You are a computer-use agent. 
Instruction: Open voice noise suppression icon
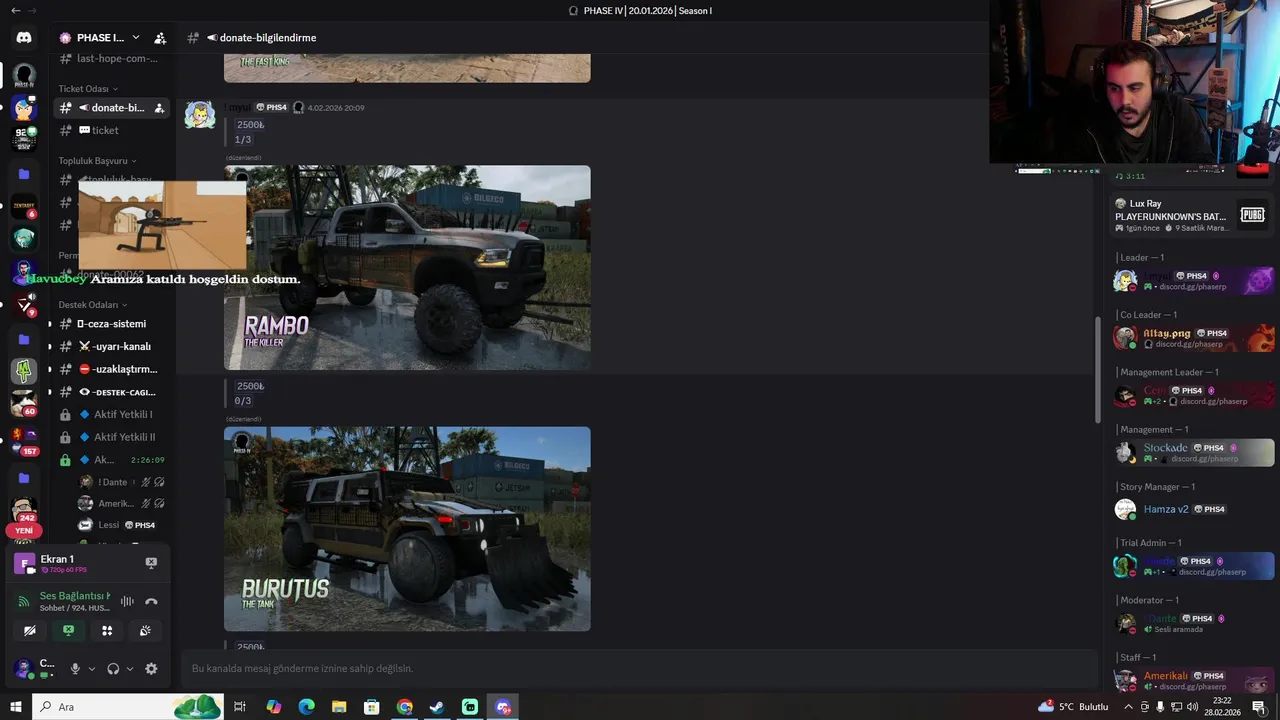[x=127, y=601]
